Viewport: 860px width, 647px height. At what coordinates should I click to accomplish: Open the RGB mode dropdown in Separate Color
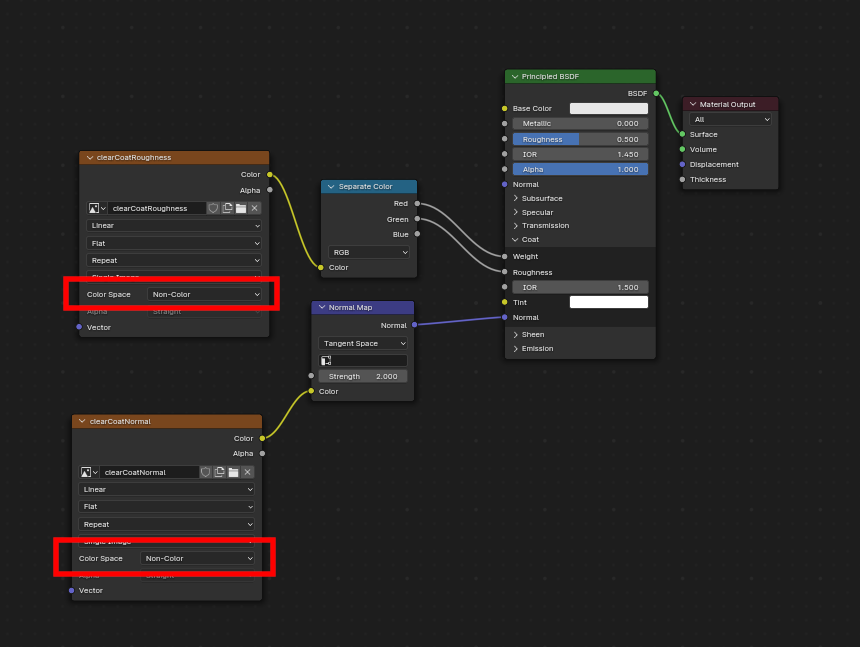[368, 253]
